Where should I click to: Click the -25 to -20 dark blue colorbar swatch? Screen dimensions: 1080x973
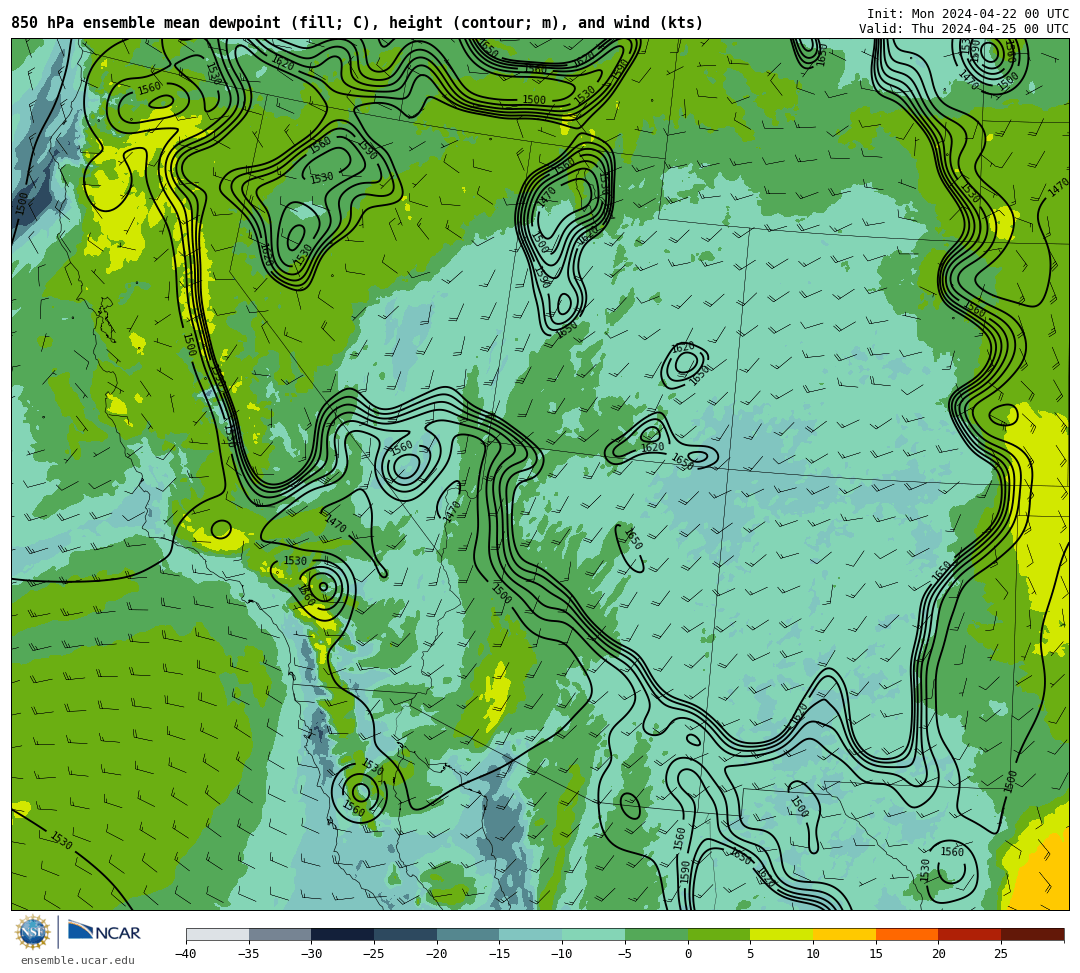click(x=406, y=934)
